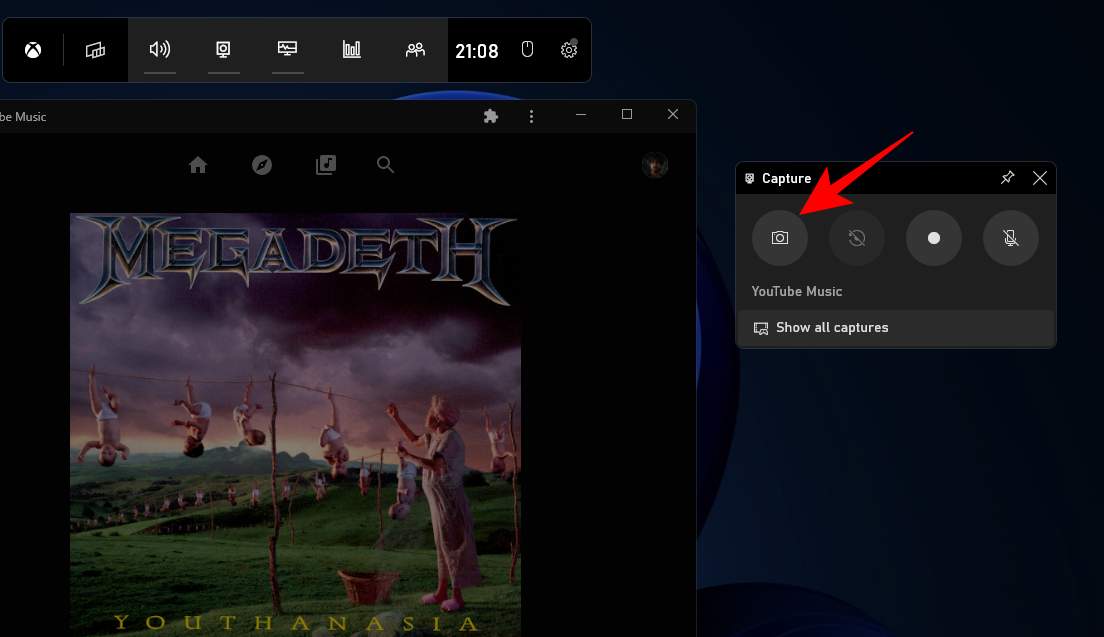Click Show all captures

[896, 328]
